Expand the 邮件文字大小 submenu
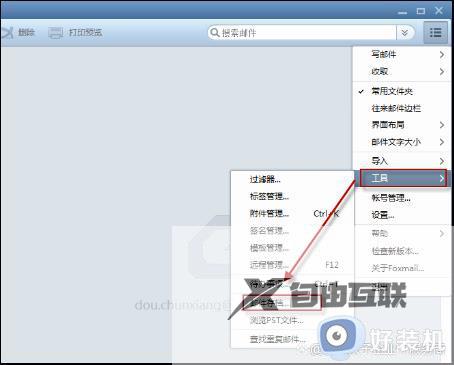 (x=401, y=142)
